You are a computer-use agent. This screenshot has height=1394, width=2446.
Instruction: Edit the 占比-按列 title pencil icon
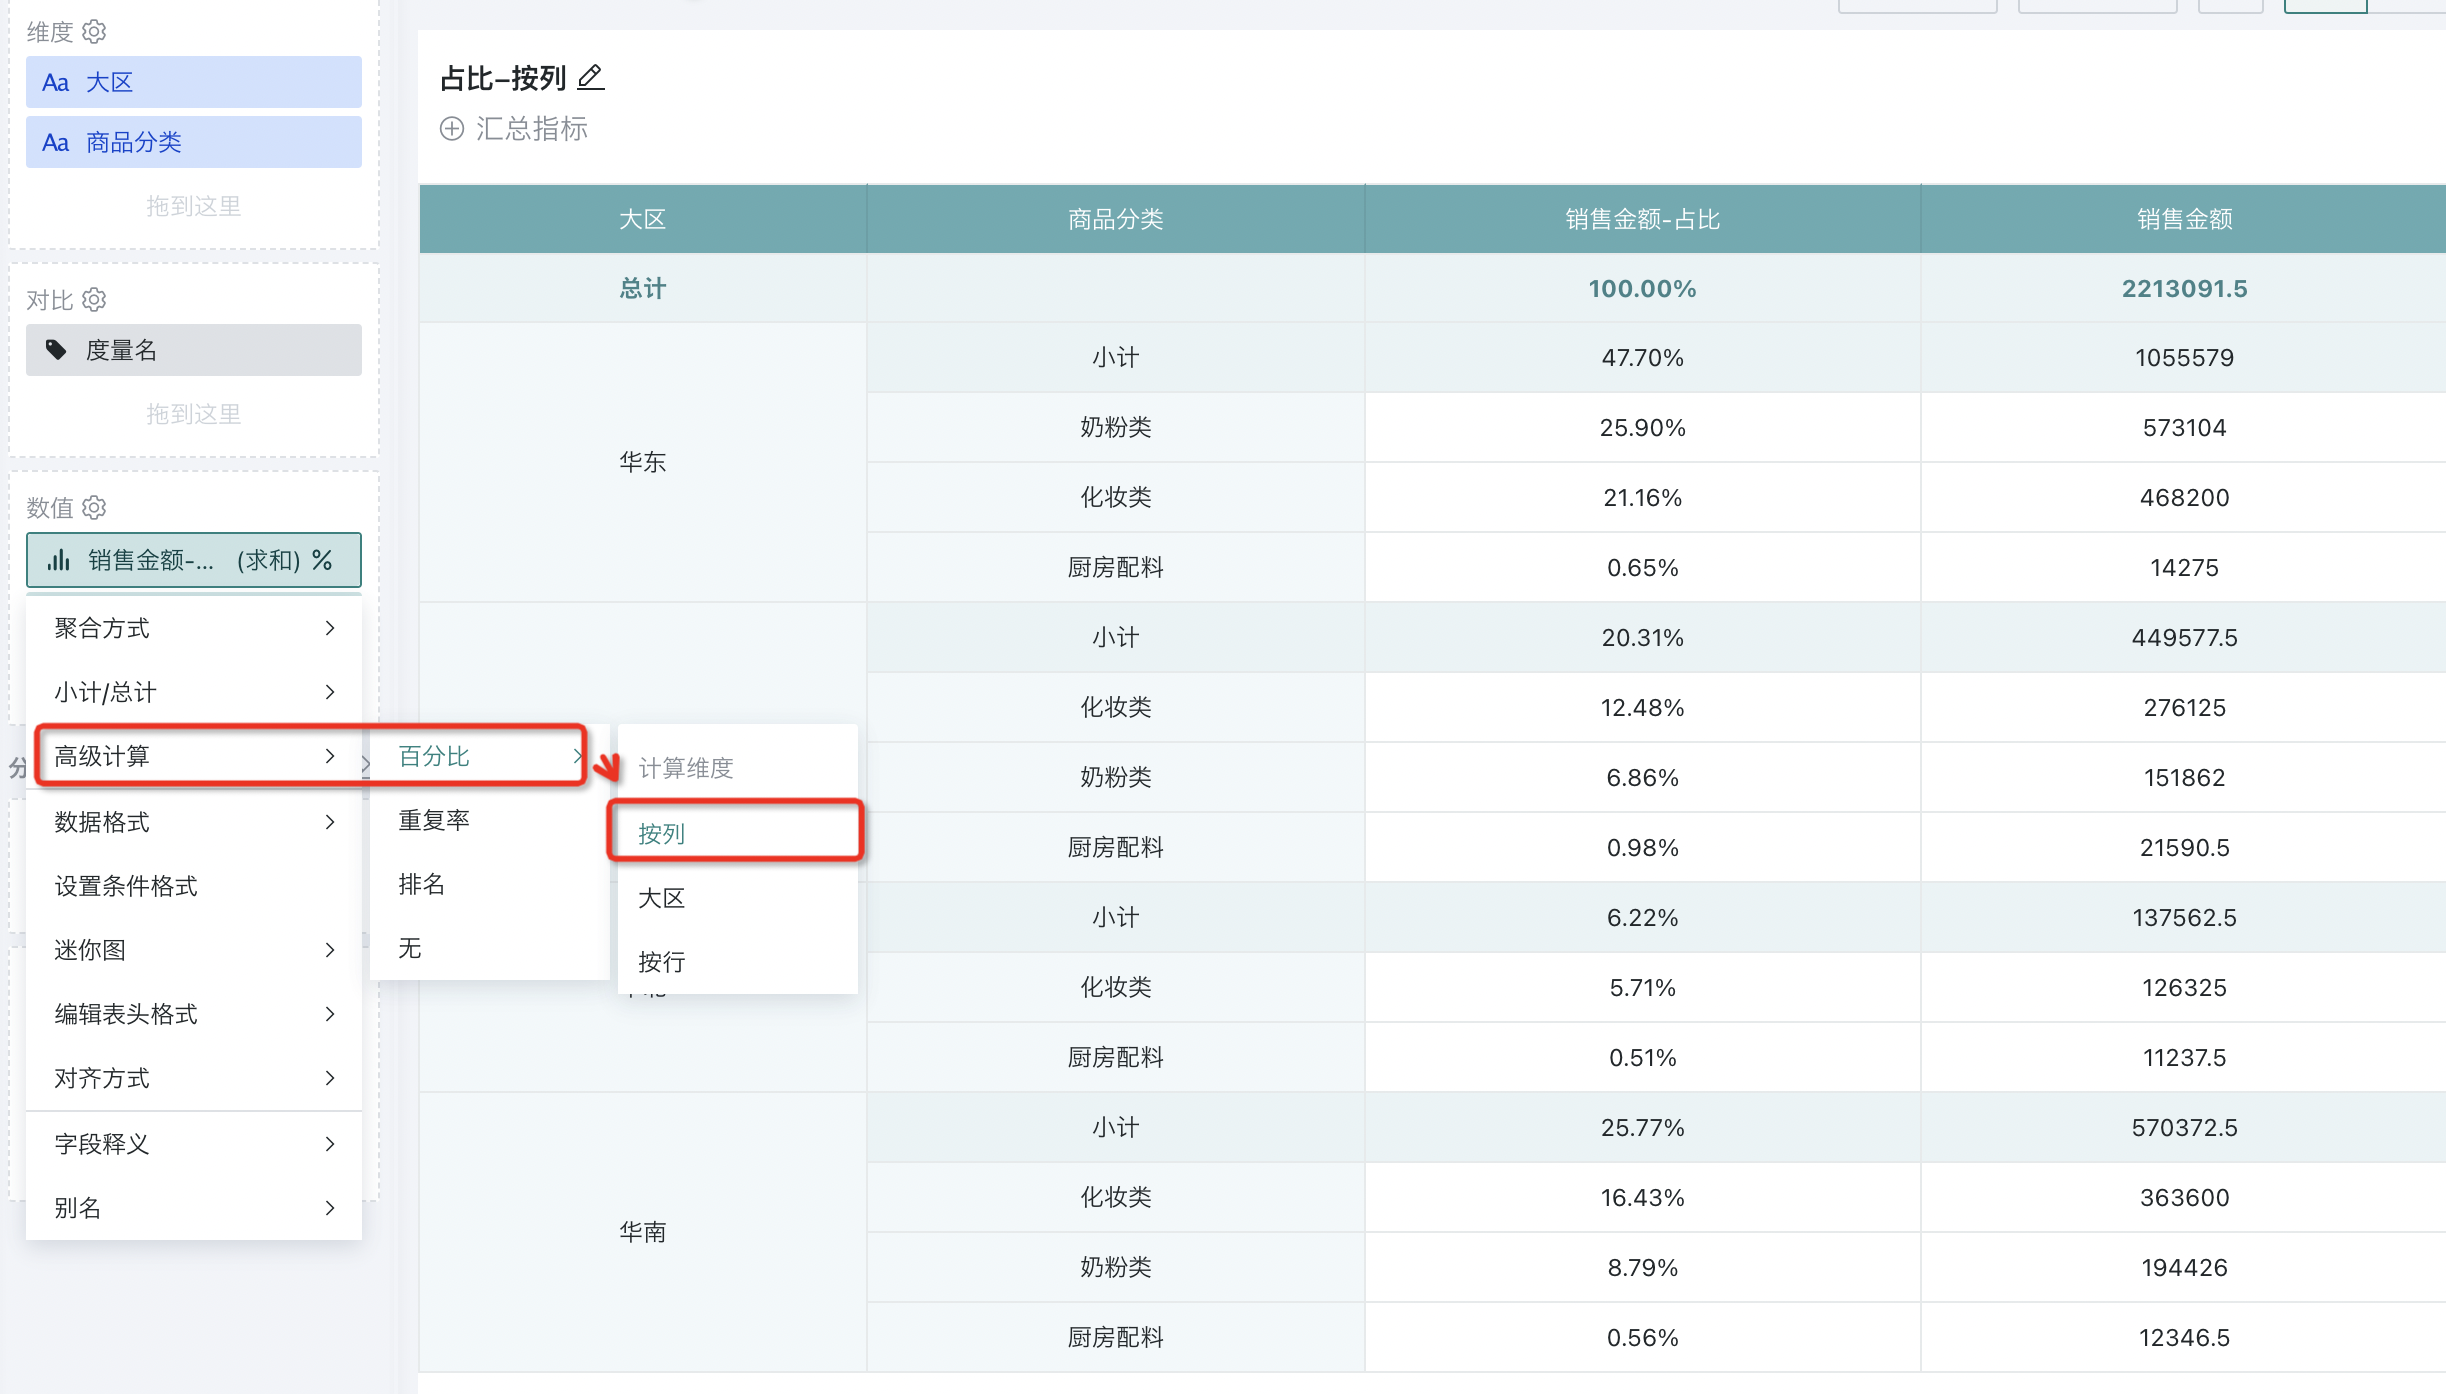coord(591,77)
